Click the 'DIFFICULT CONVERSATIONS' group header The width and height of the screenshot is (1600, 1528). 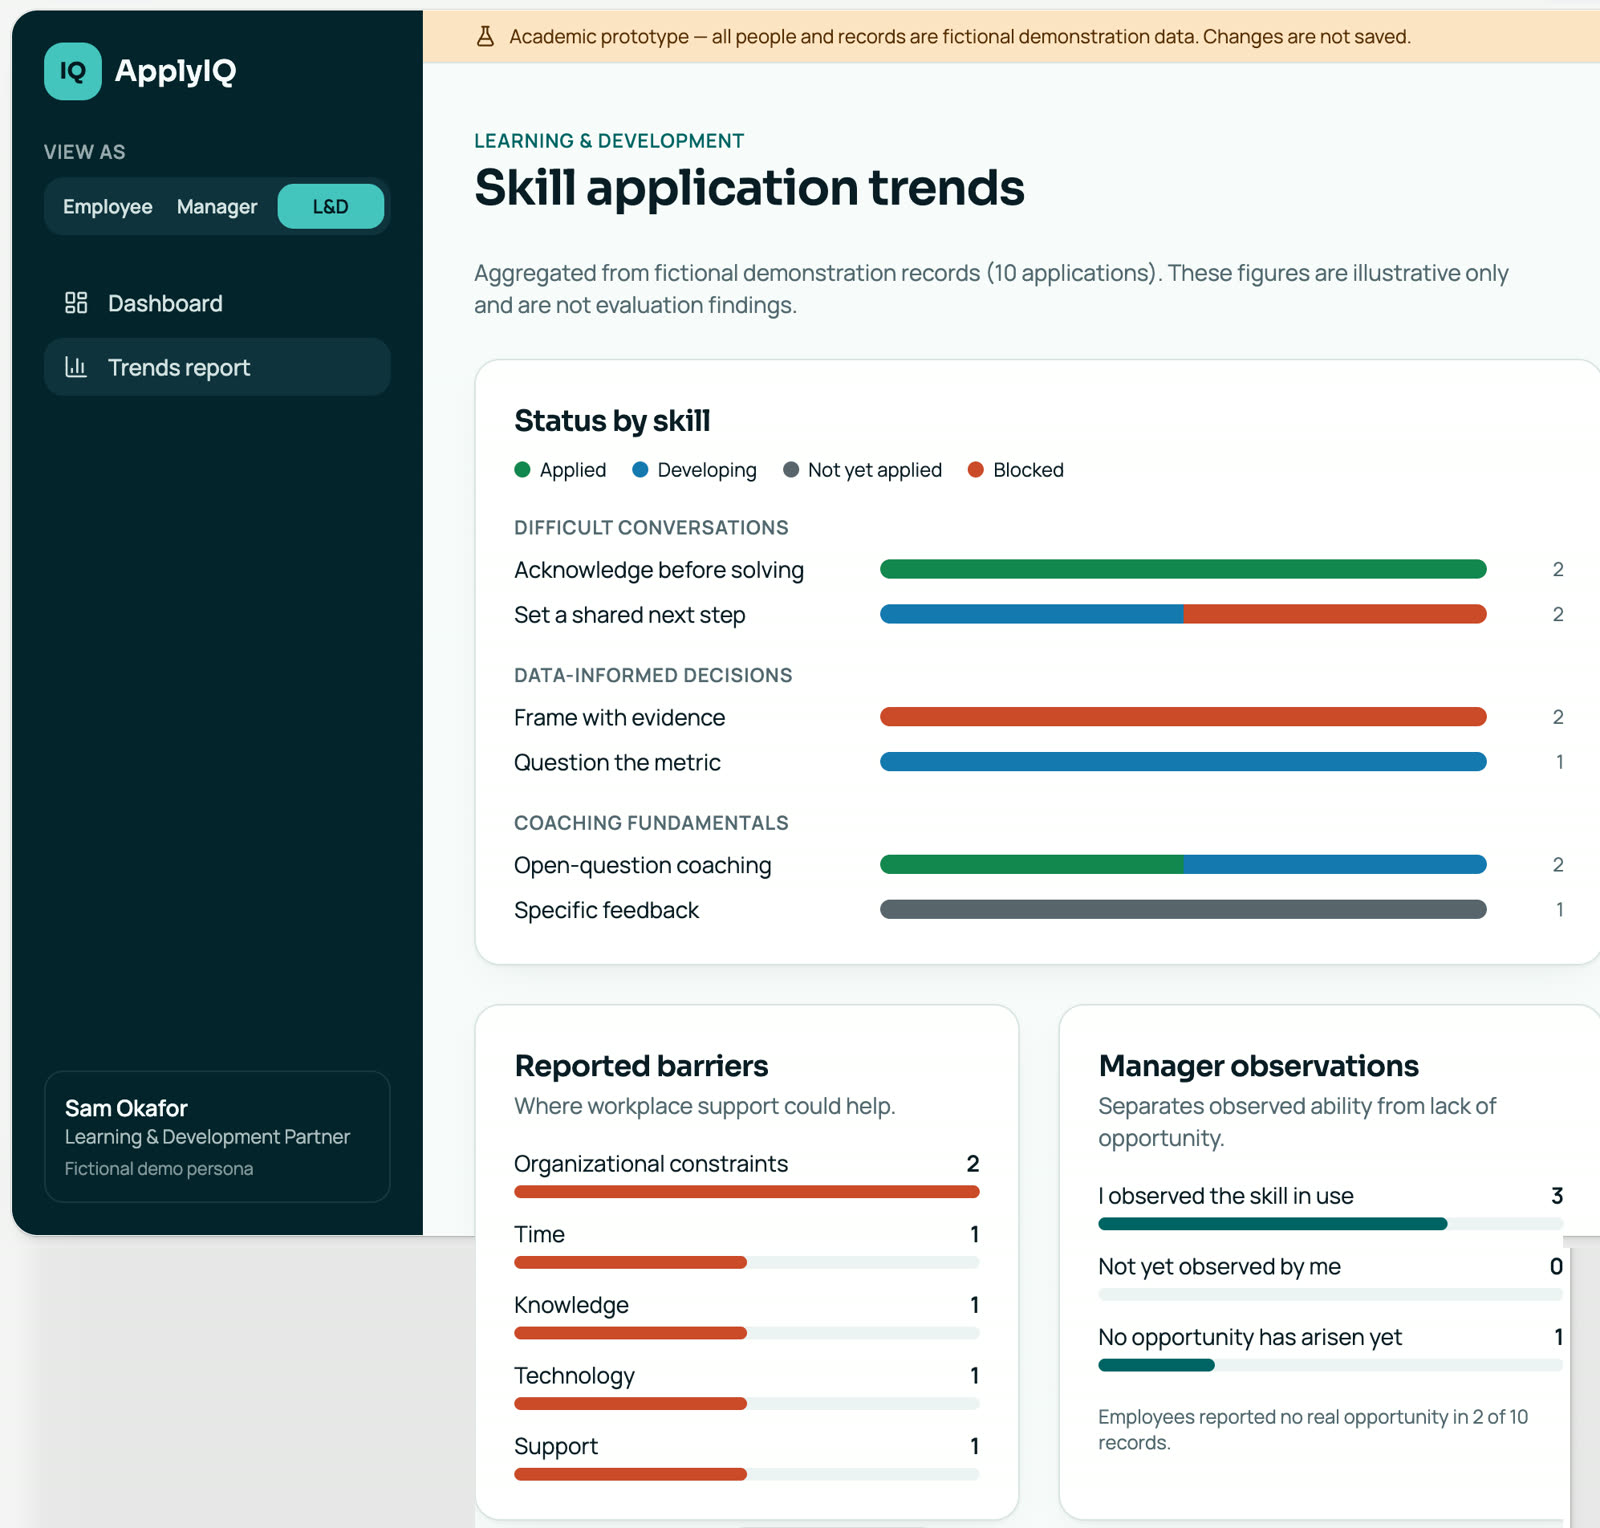[x=651, y=528]
